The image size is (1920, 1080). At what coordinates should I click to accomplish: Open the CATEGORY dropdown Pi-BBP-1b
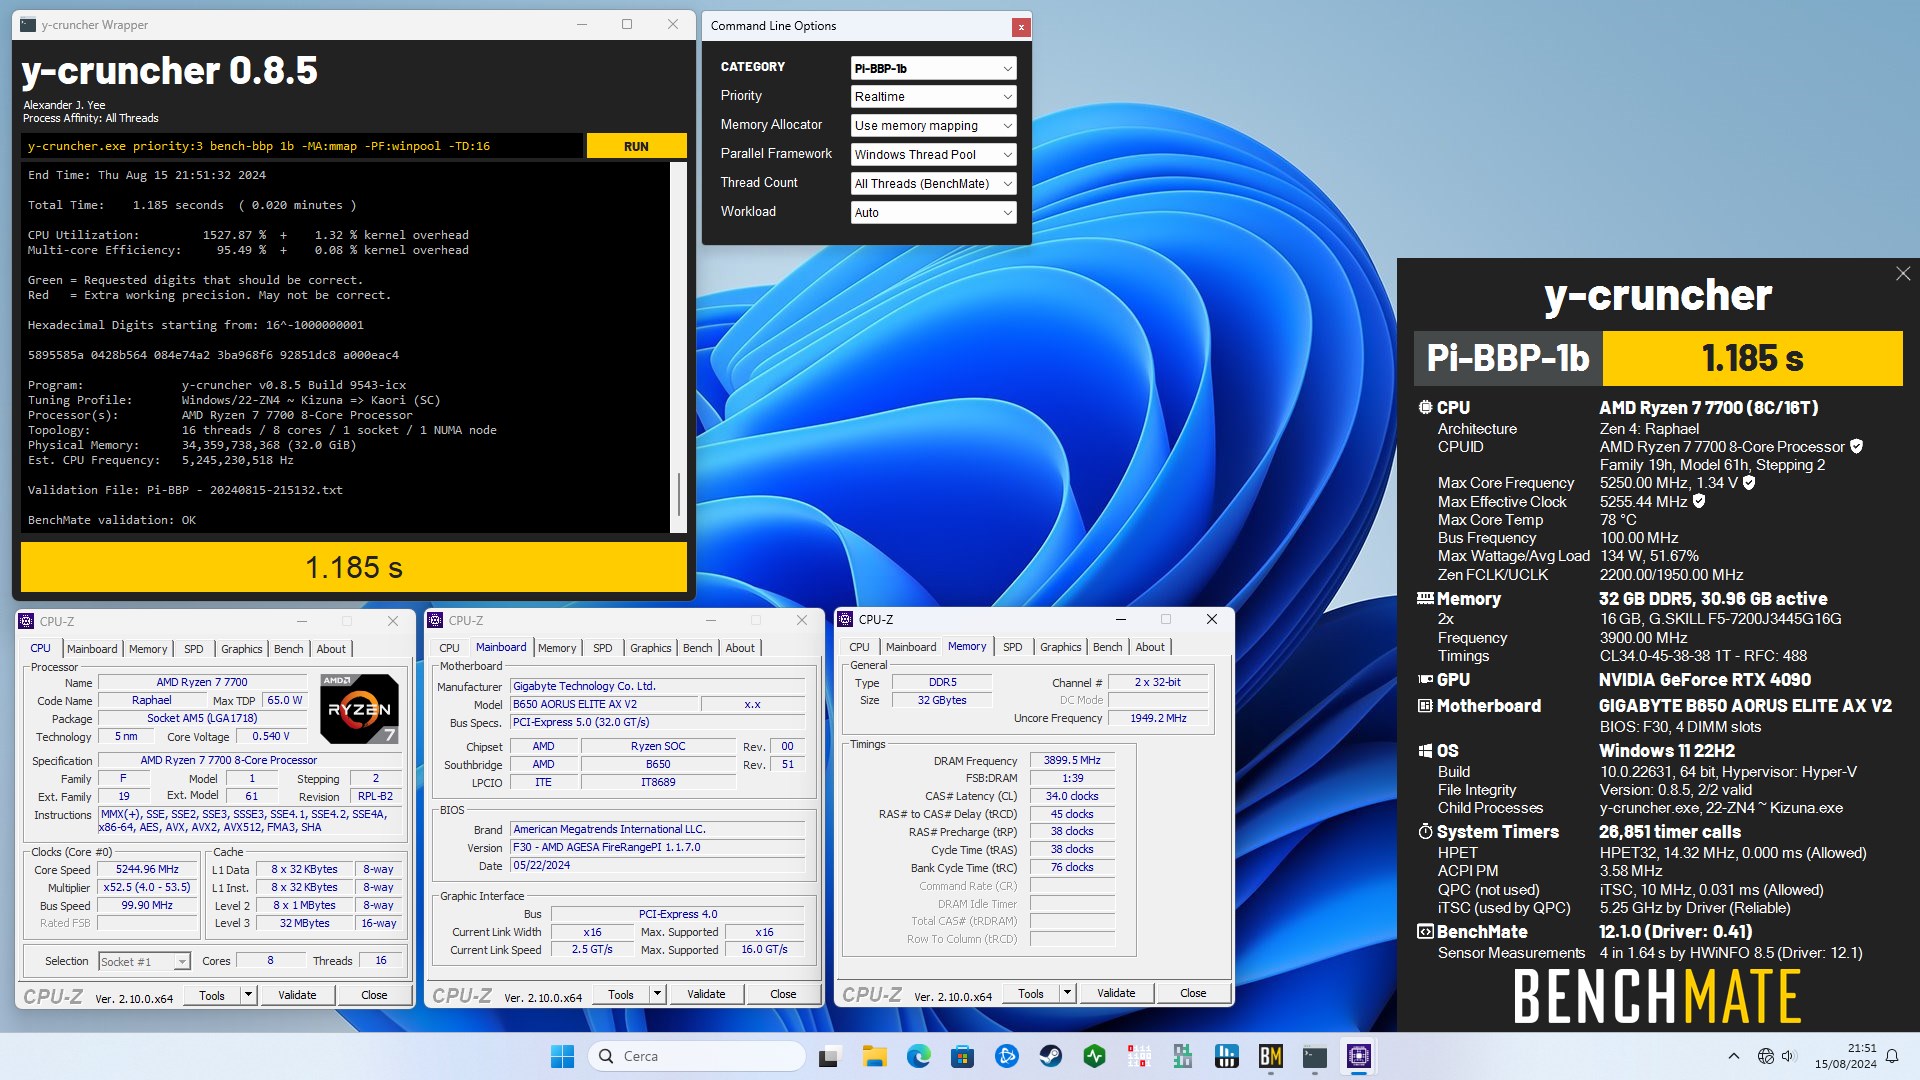tap(933, 68)
